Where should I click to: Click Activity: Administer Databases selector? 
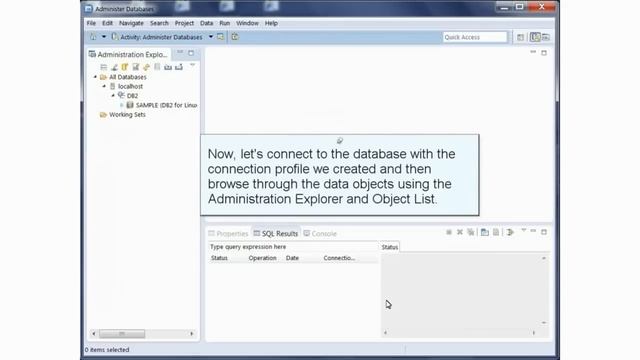(x=158, y=37)
